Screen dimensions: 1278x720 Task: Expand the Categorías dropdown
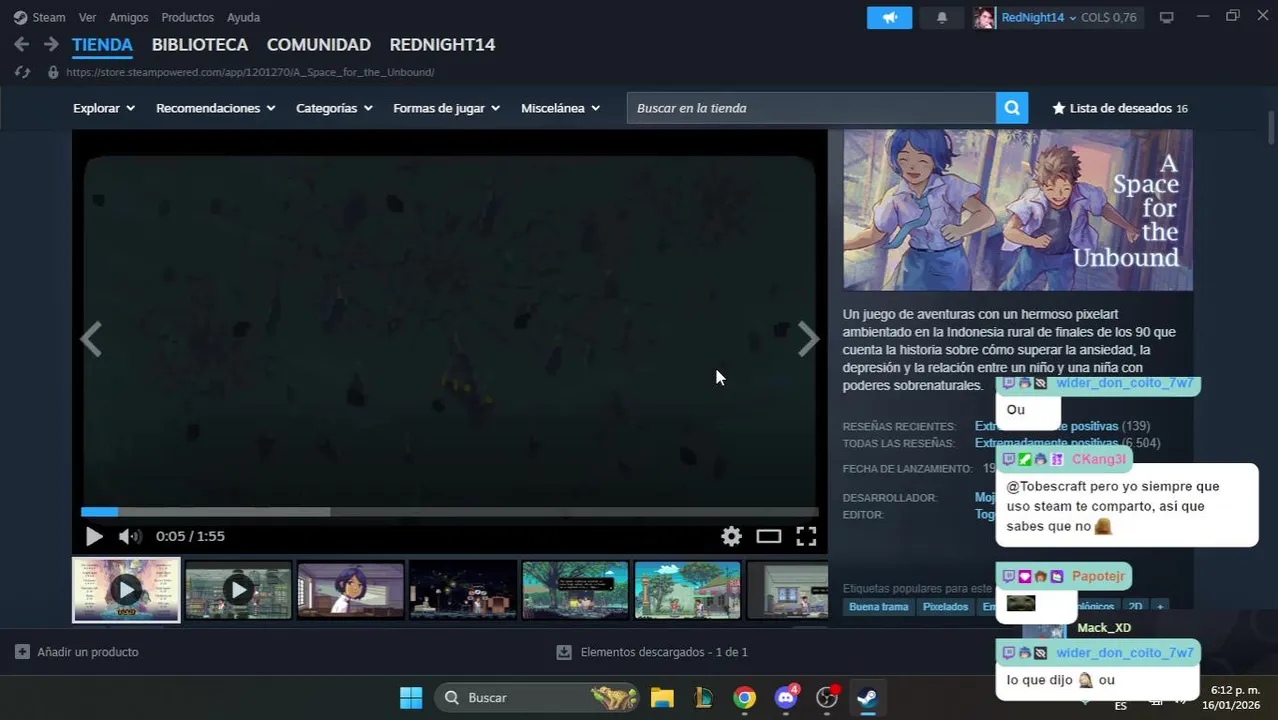334,108
